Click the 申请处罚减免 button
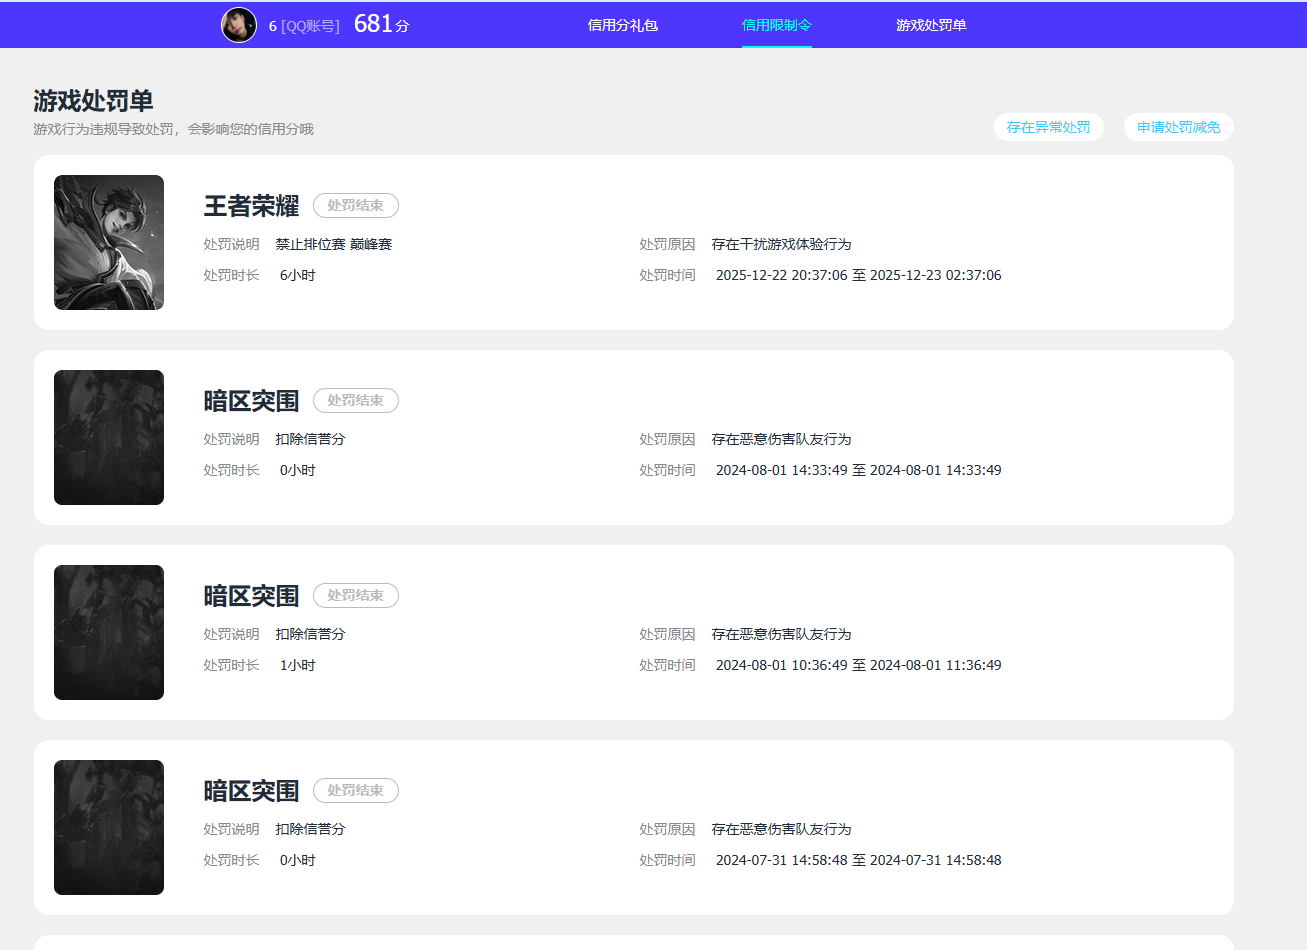 click(1179, 127)
